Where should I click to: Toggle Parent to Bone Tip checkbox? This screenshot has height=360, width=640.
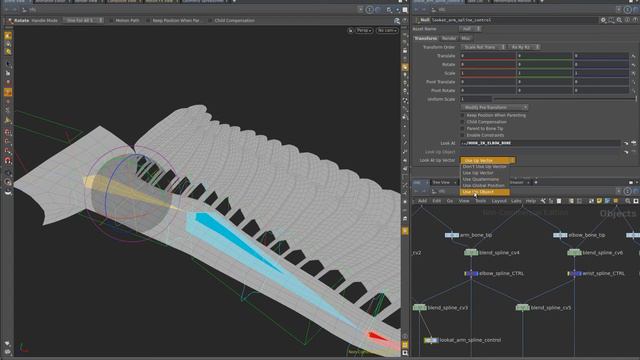point(462,129)
